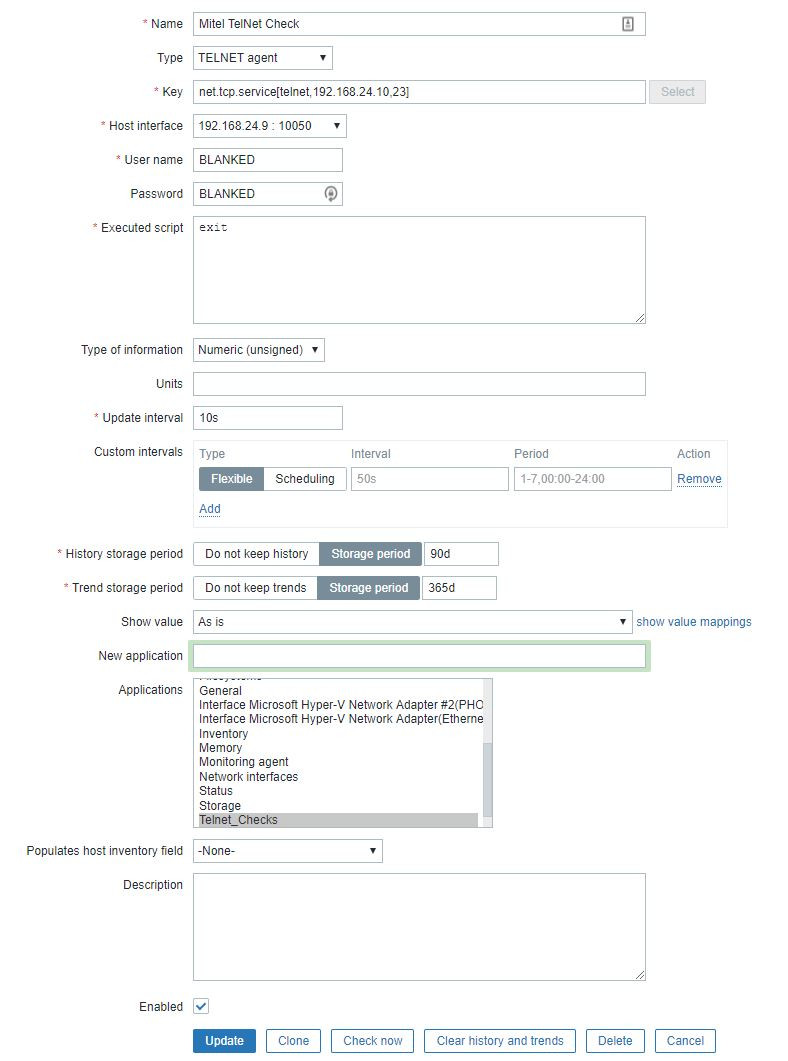Toggle the Enabled checkbox

pyautogui.click(x=201, y=1006)
